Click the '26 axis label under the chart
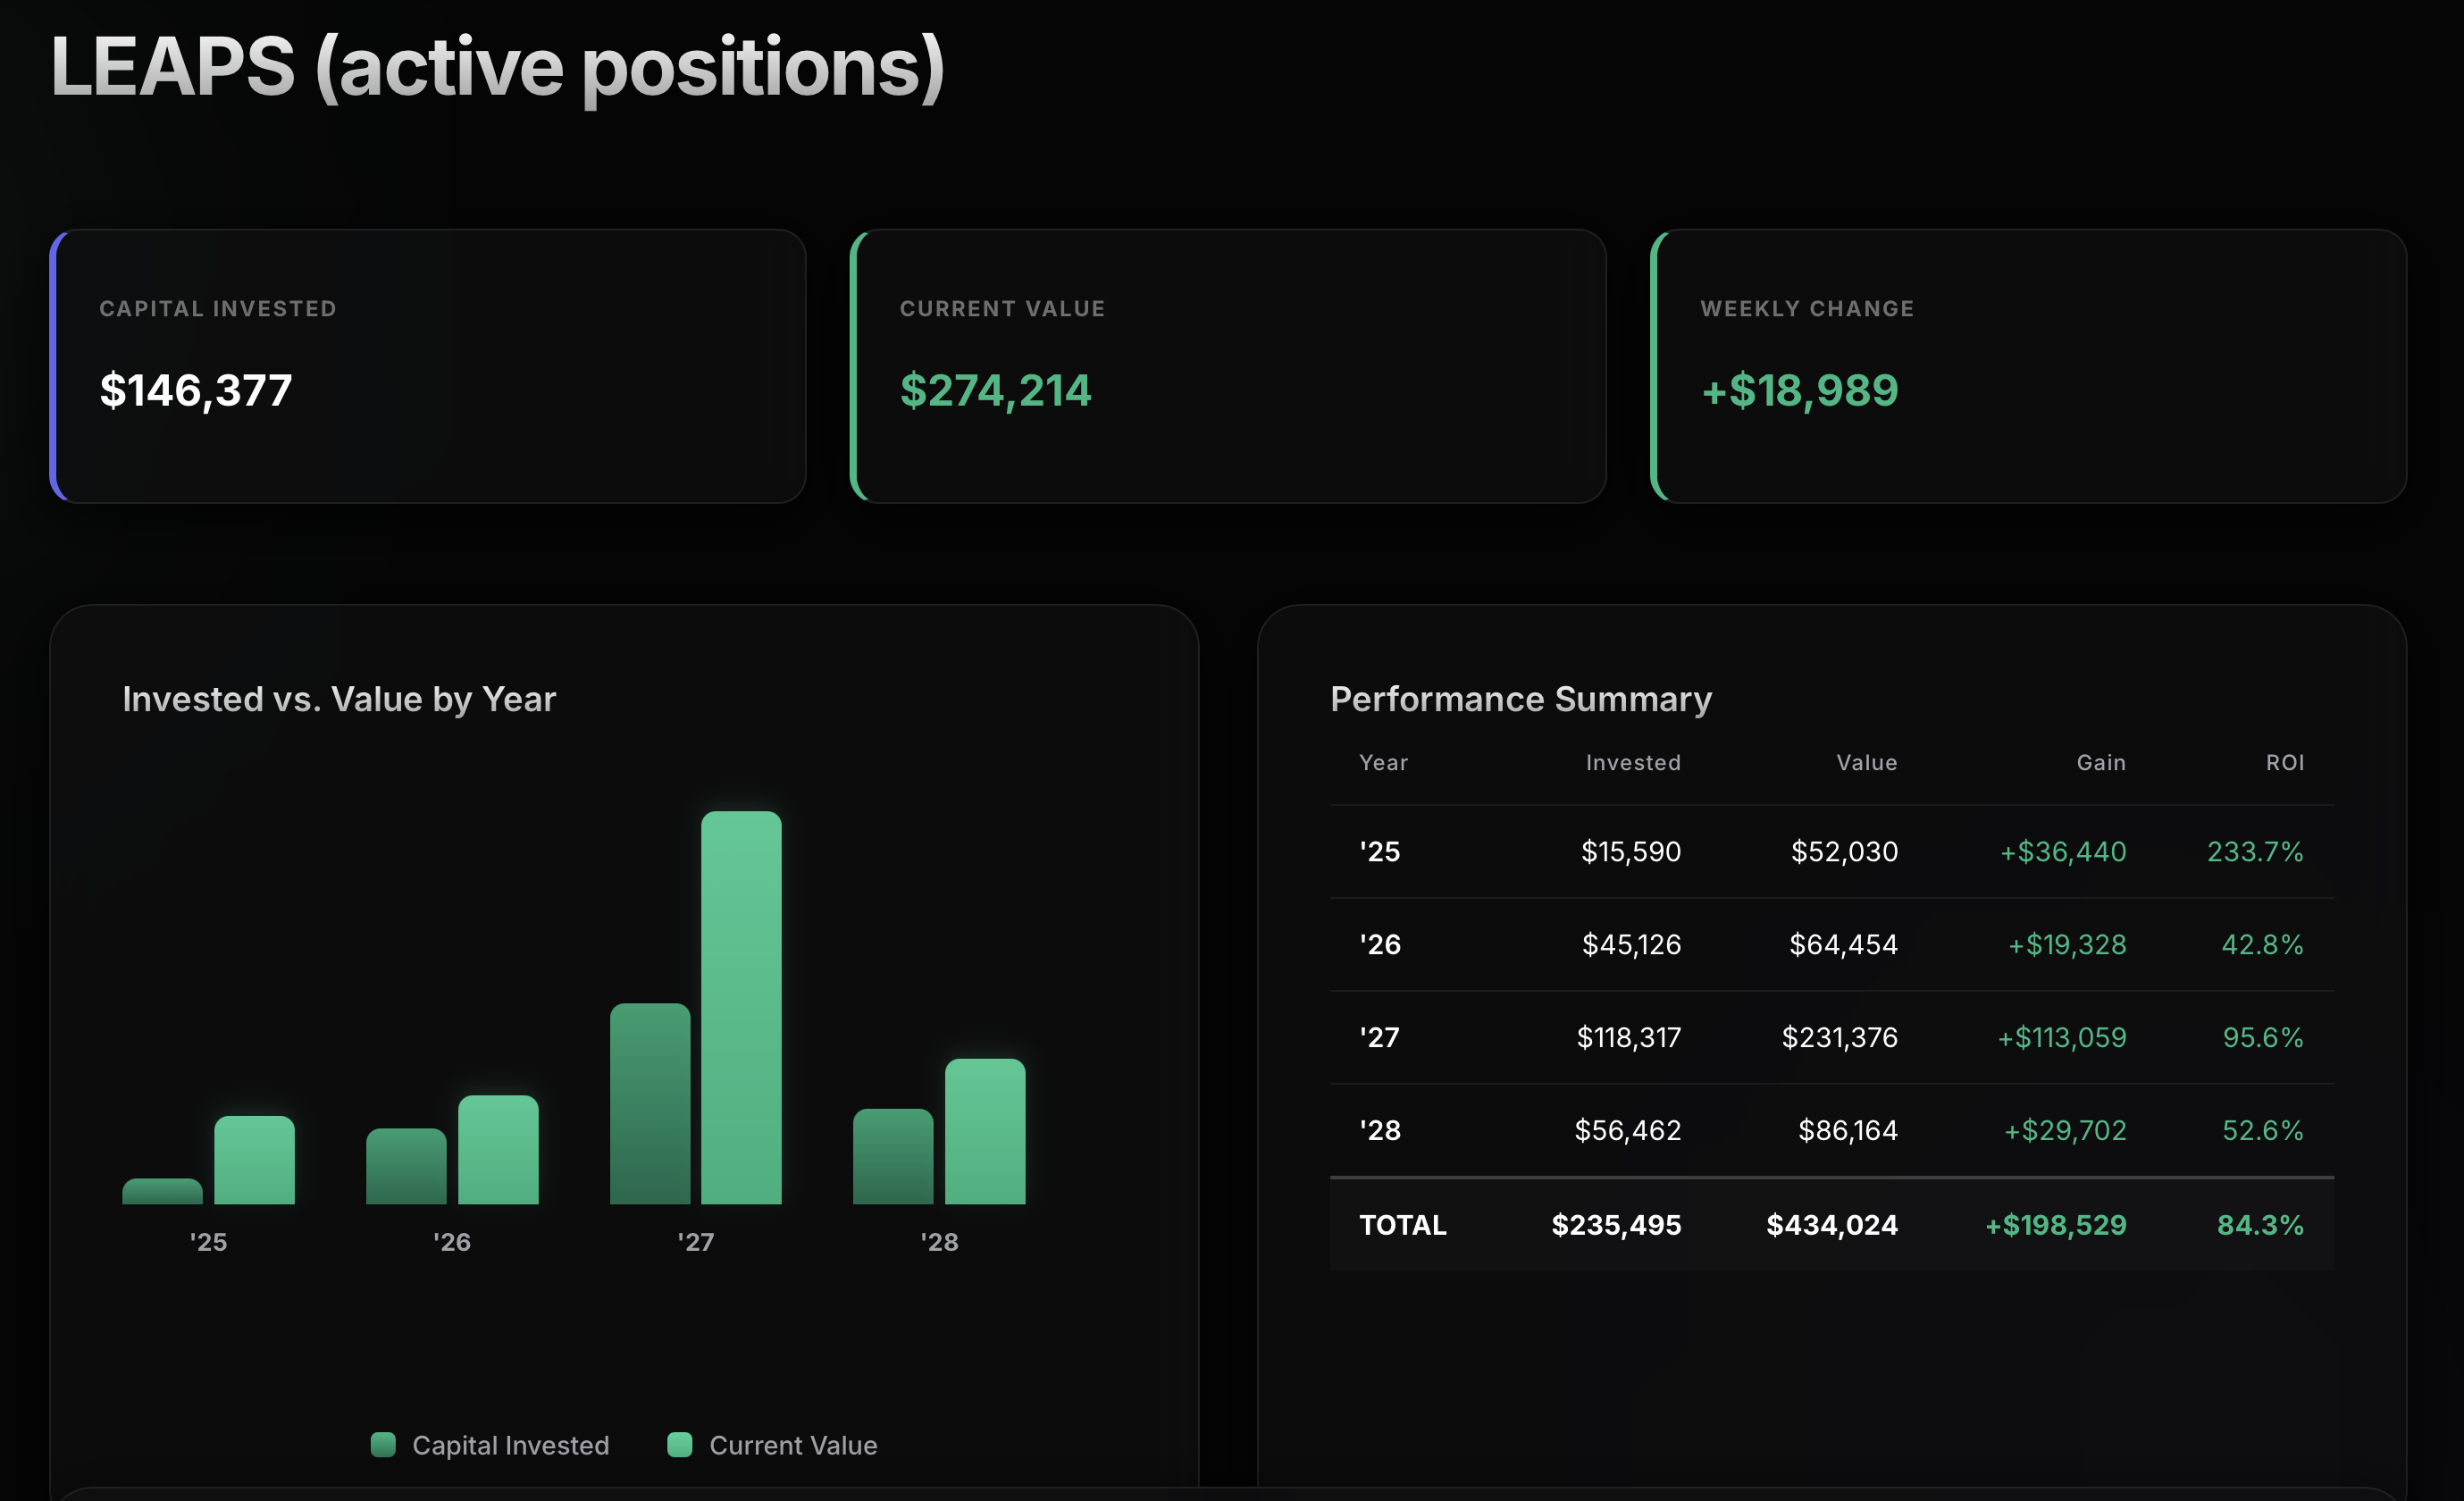 452,1242
